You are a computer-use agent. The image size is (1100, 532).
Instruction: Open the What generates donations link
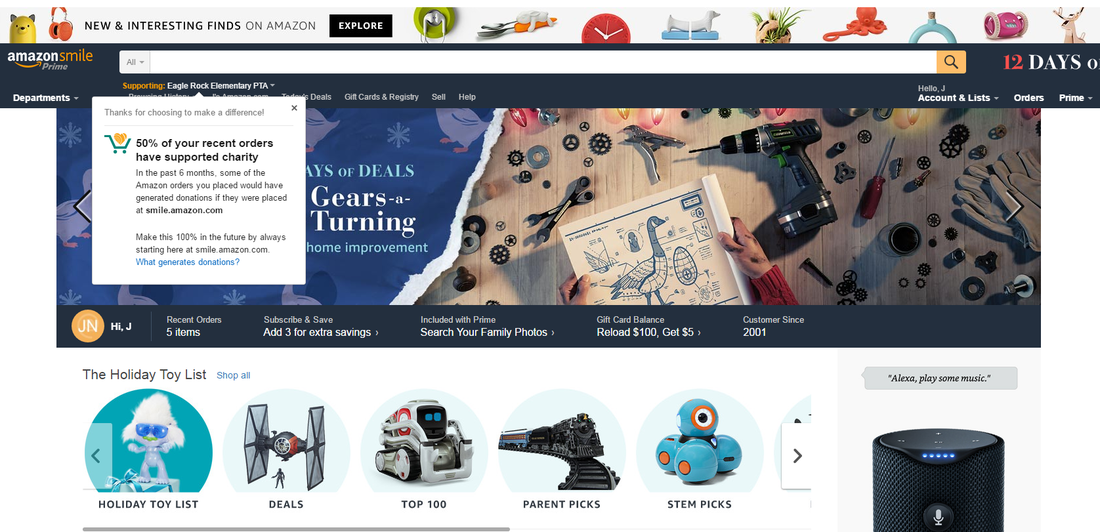tap(187, 262)
